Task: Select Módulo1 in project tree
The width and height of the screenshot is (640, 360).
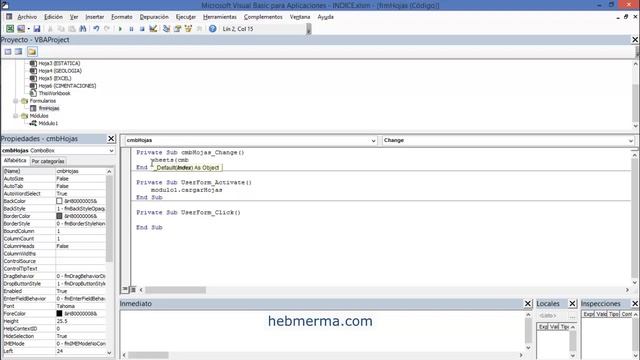Action: click(x=48, y=123)
